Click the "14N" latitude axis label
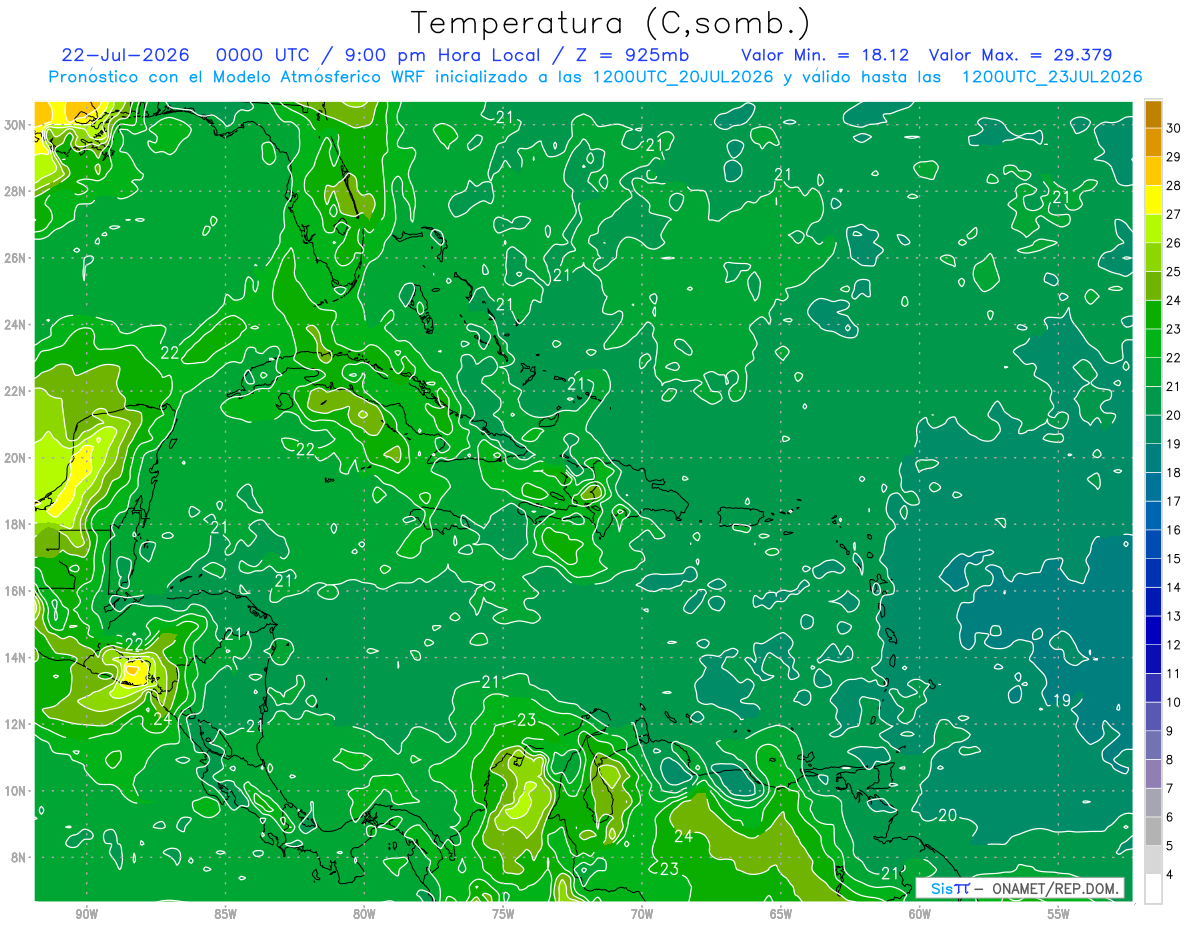1200x927 pixels. [x=16, y=657]
